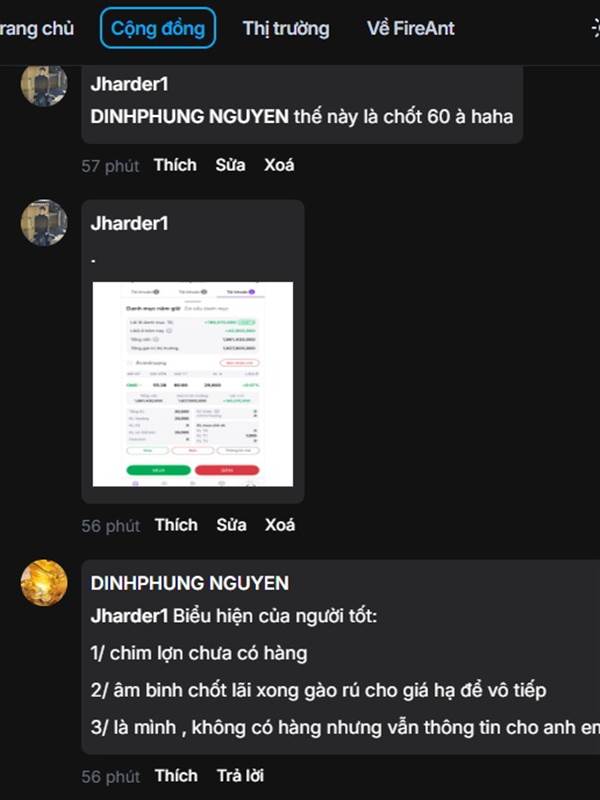Click the theme toggle icon at top right
This screenshot has width=600, height=800.
click(595, 28)
